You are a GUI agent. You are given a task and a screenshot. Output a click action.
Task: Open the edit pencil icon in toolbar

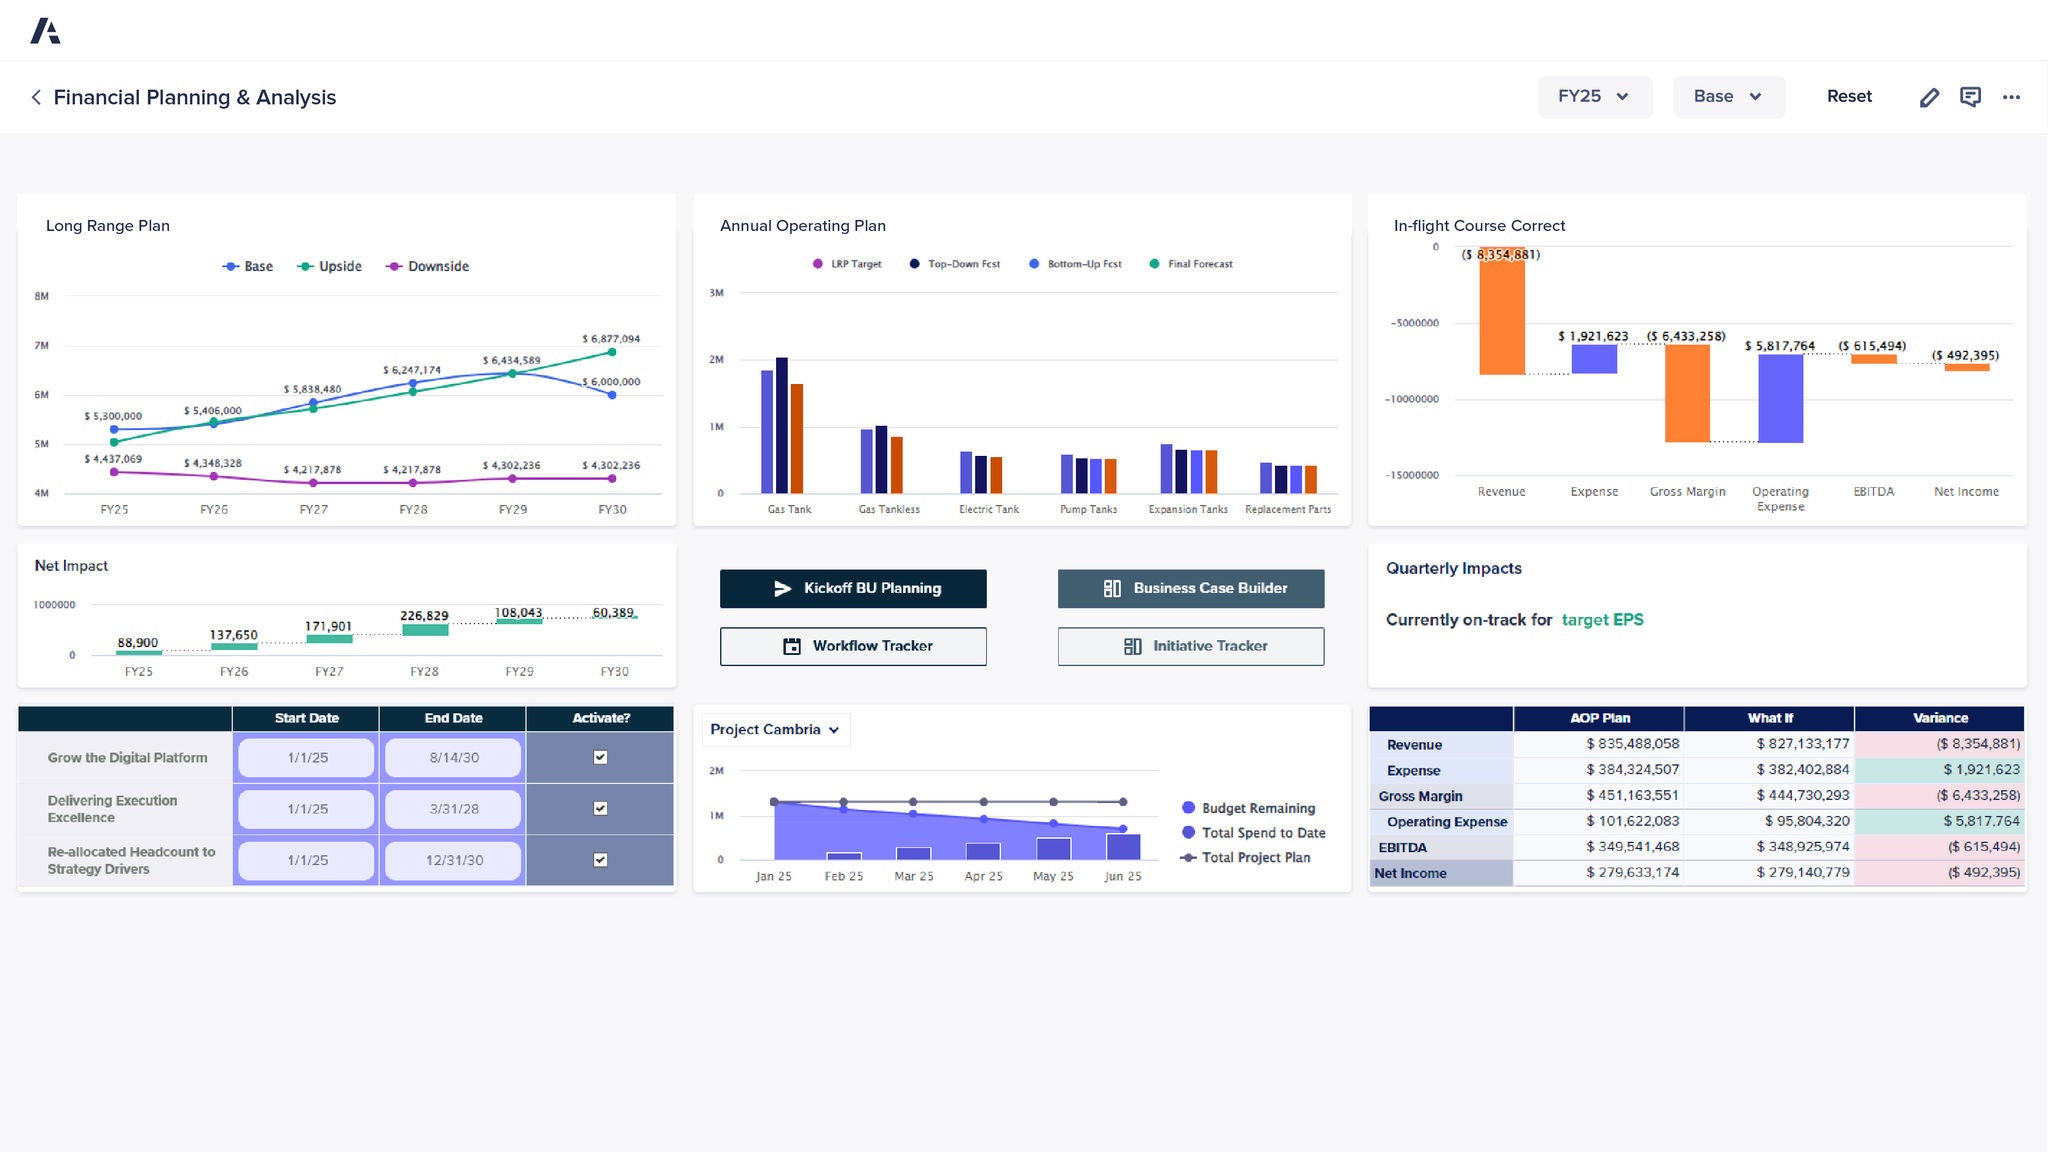click(x=1929, y=96)
